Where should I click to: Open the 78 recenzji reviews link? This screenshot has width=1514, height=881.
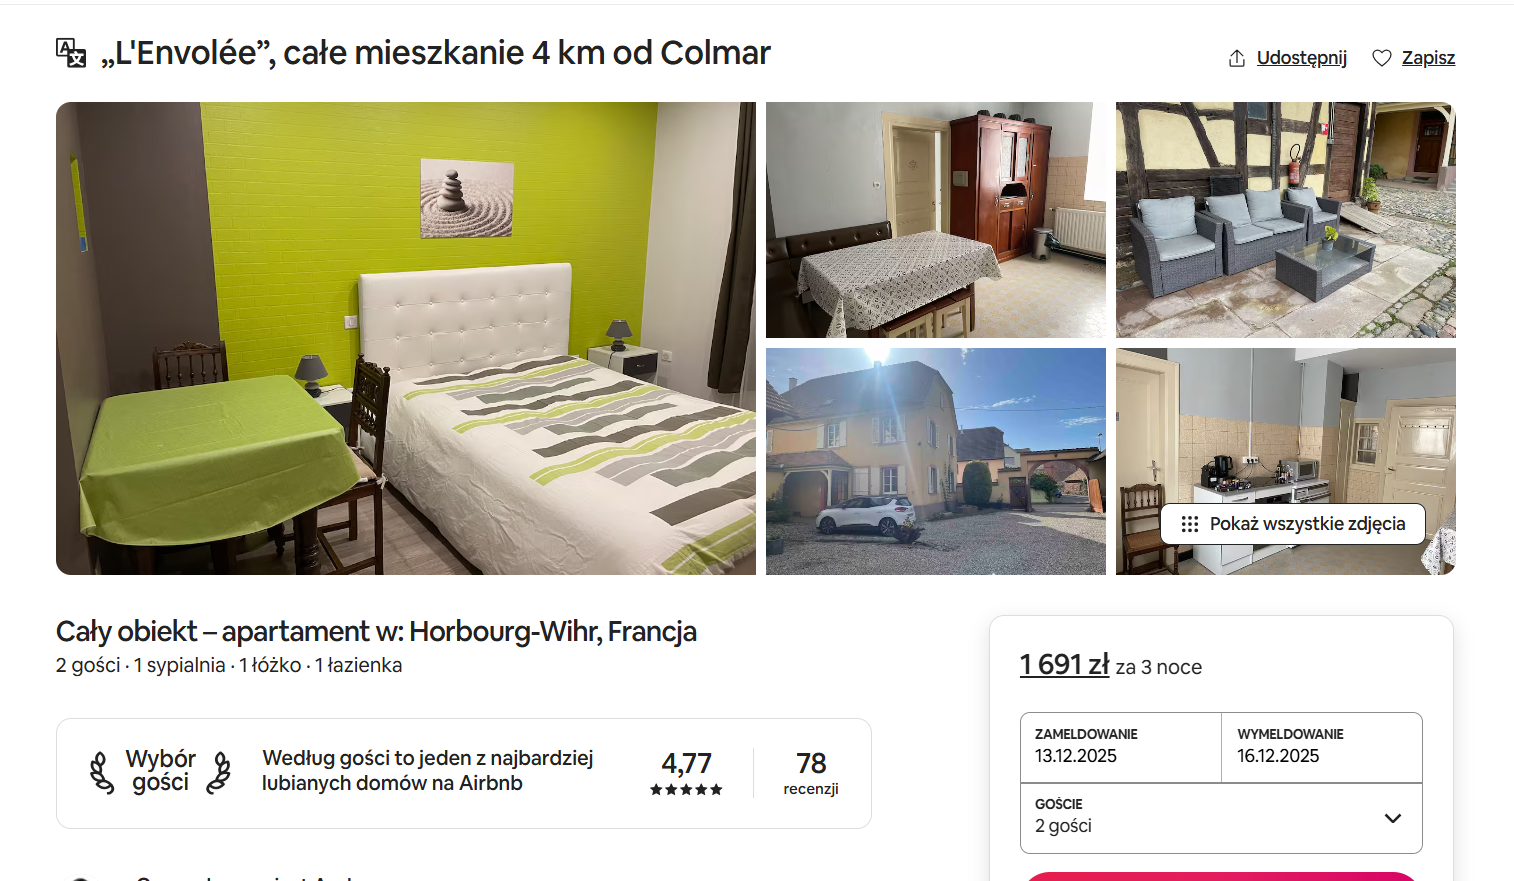811,773
